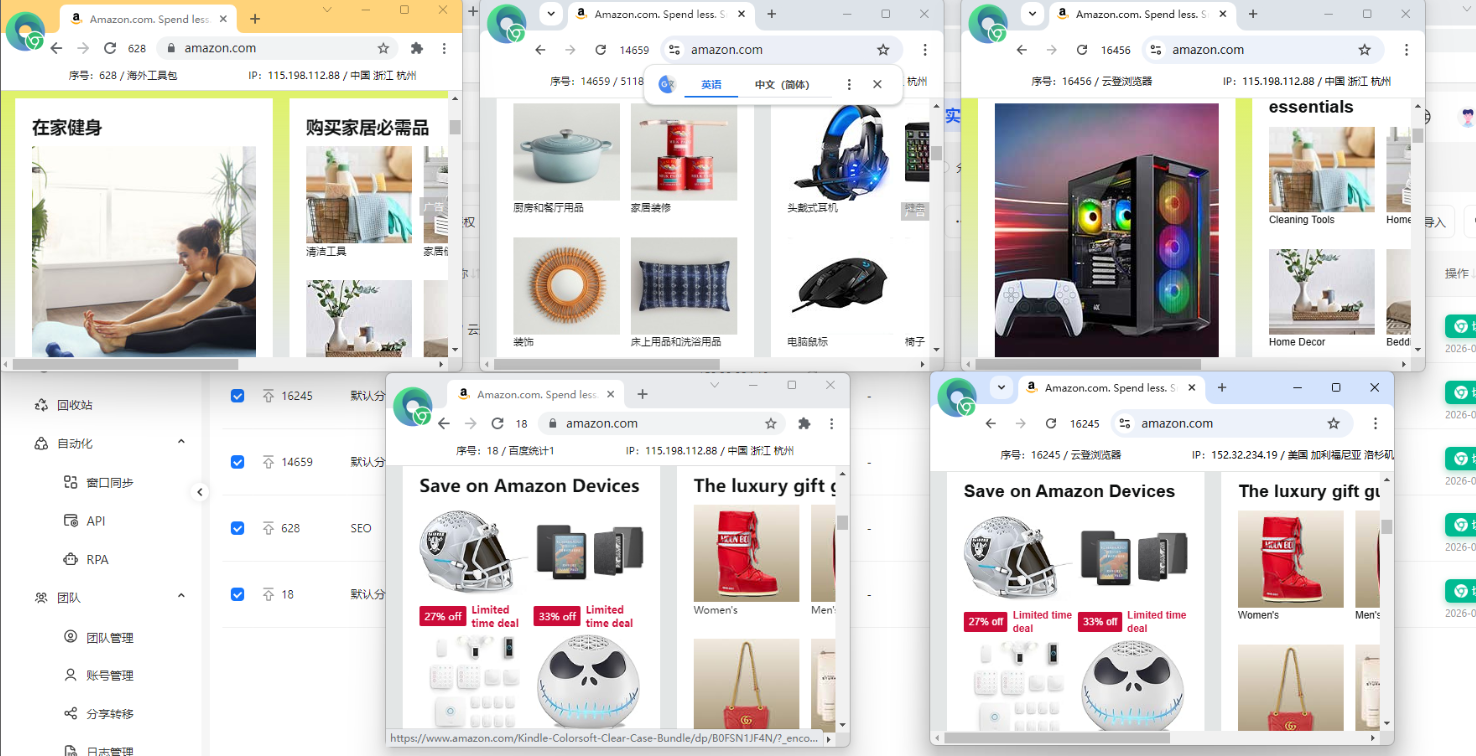Screen dimensions: 1476x756
Task: Open site info icon in window 16245
Action: 1125,423
